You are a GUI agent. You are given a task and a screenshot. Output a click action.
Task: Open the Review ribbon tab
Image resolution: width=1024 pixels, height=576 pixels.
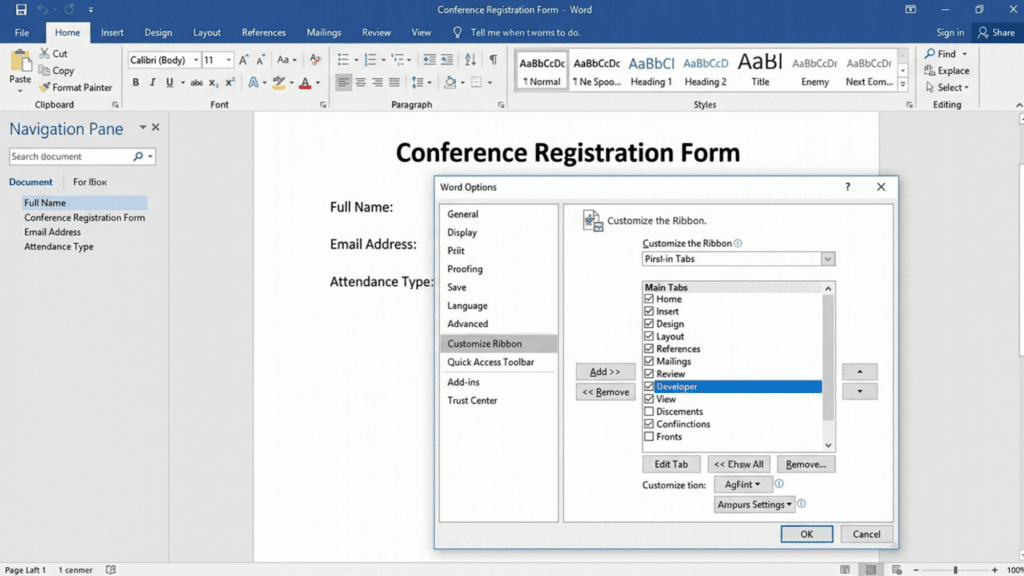[x=376, y=31]
